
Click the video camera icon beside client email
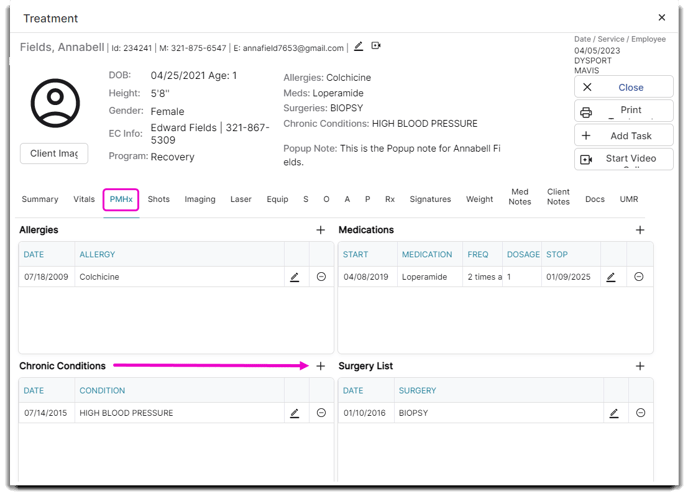376,46
